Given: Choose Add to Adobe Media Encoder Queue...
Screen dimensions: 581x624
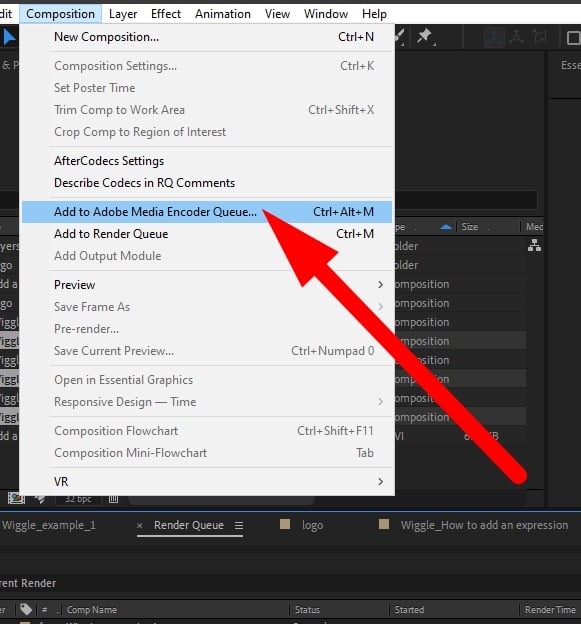Looking at the screenshot, I should point(207,212).
